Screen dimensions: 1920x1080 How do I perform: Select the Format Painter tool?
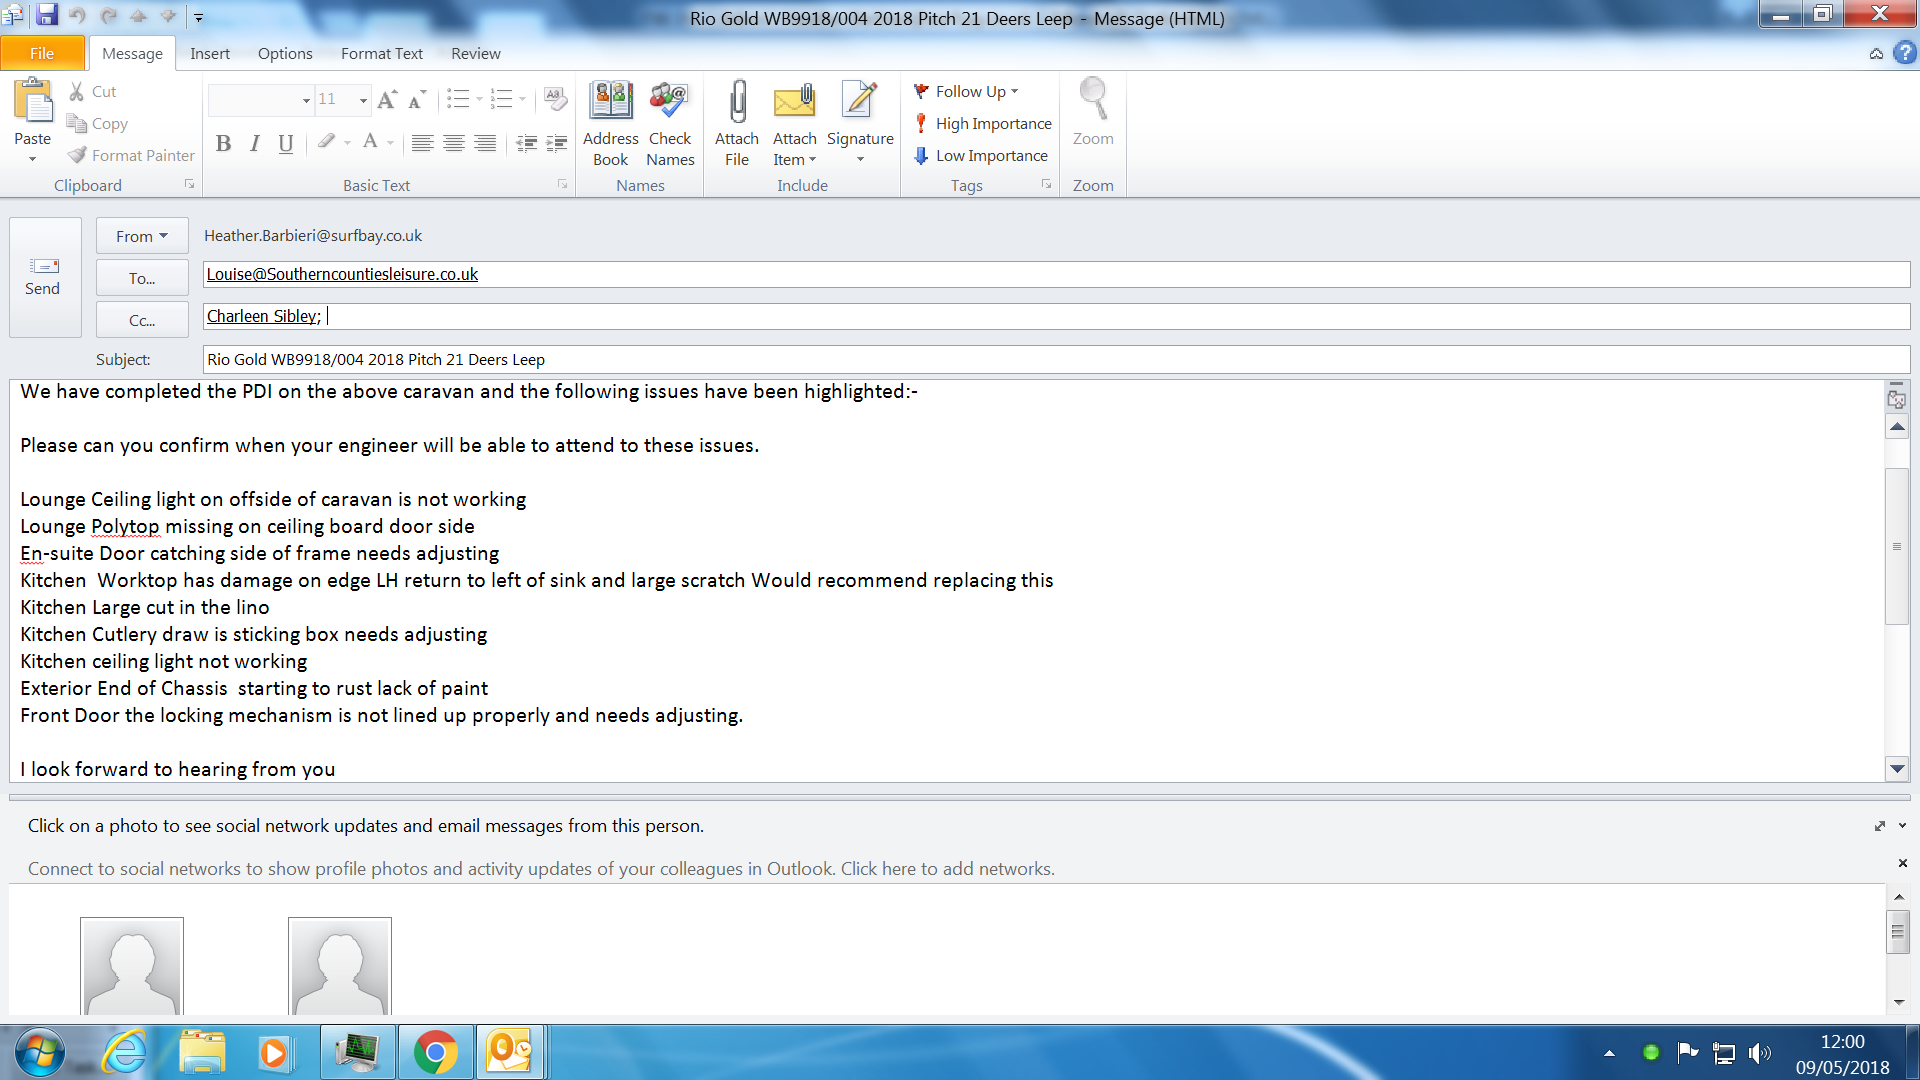click(131, 155)
